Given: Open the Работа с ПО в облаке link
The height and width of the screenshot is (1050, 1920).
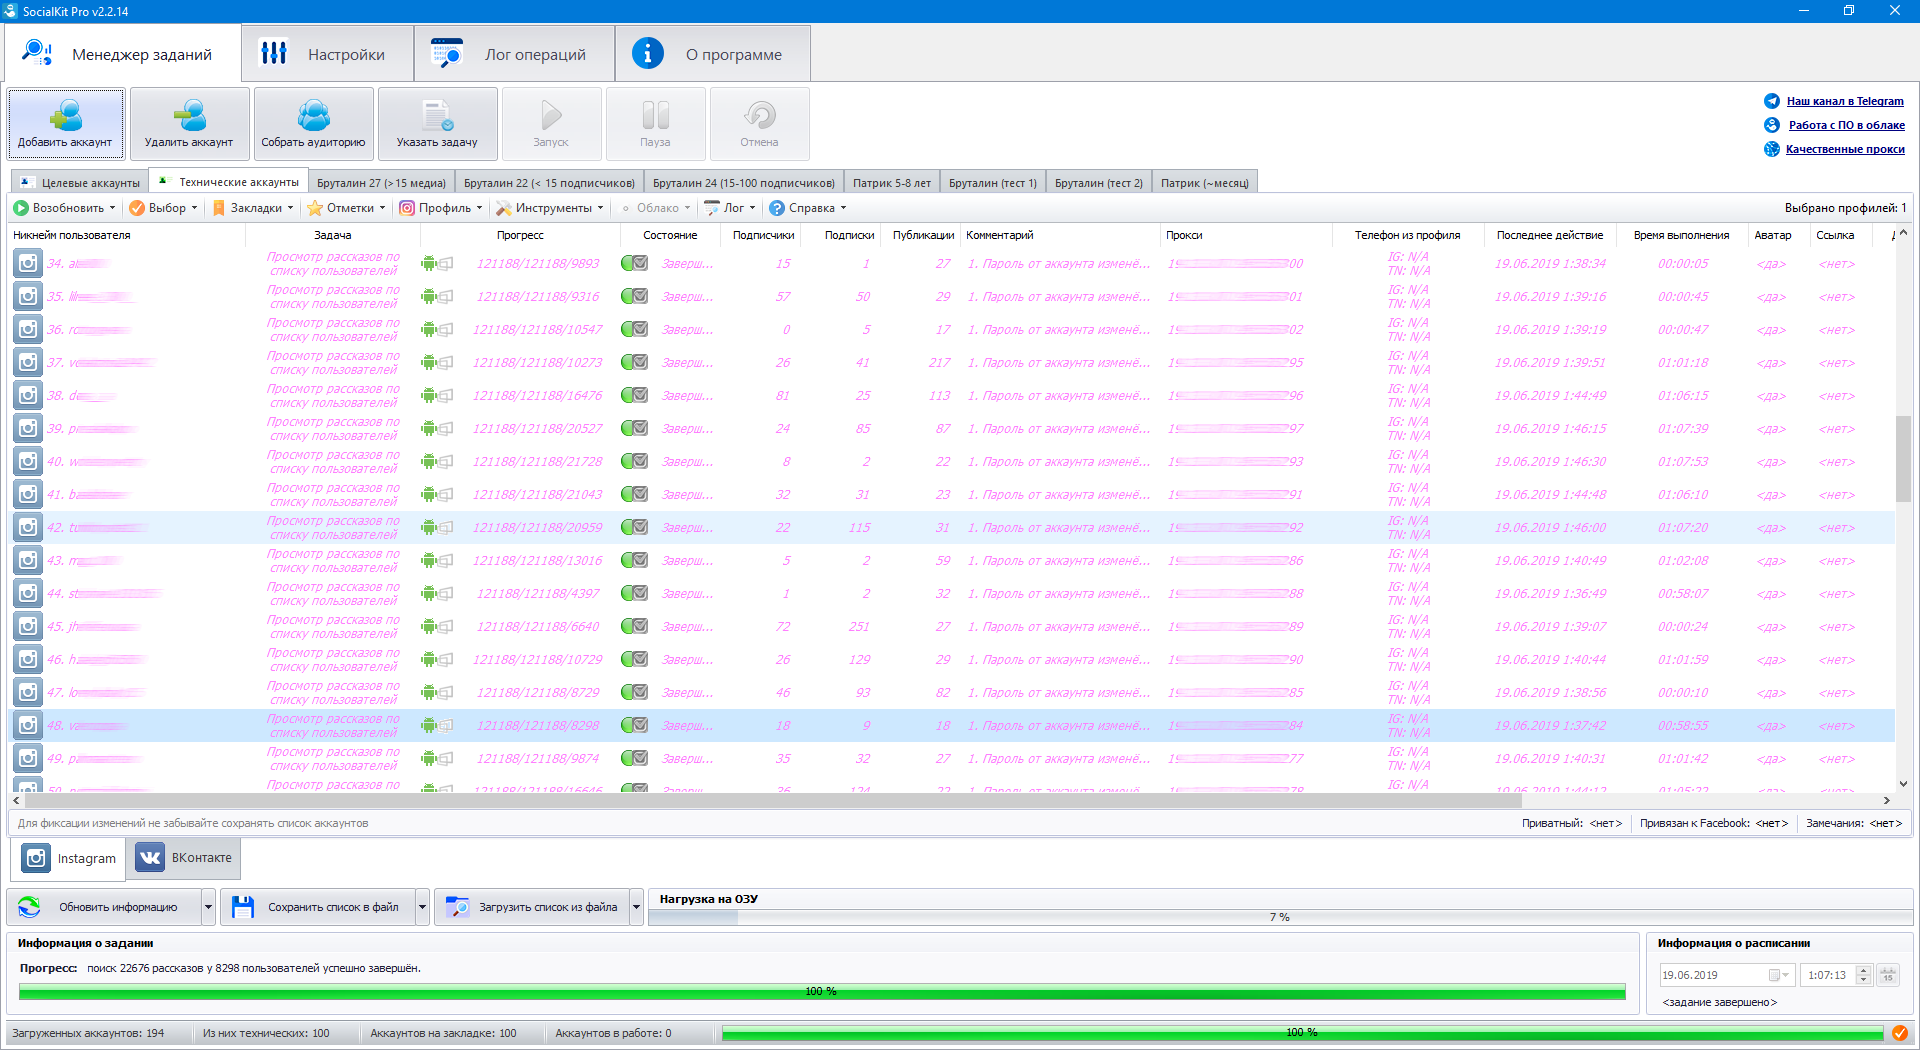Looking at the screenshot, I should (1846, 125).
